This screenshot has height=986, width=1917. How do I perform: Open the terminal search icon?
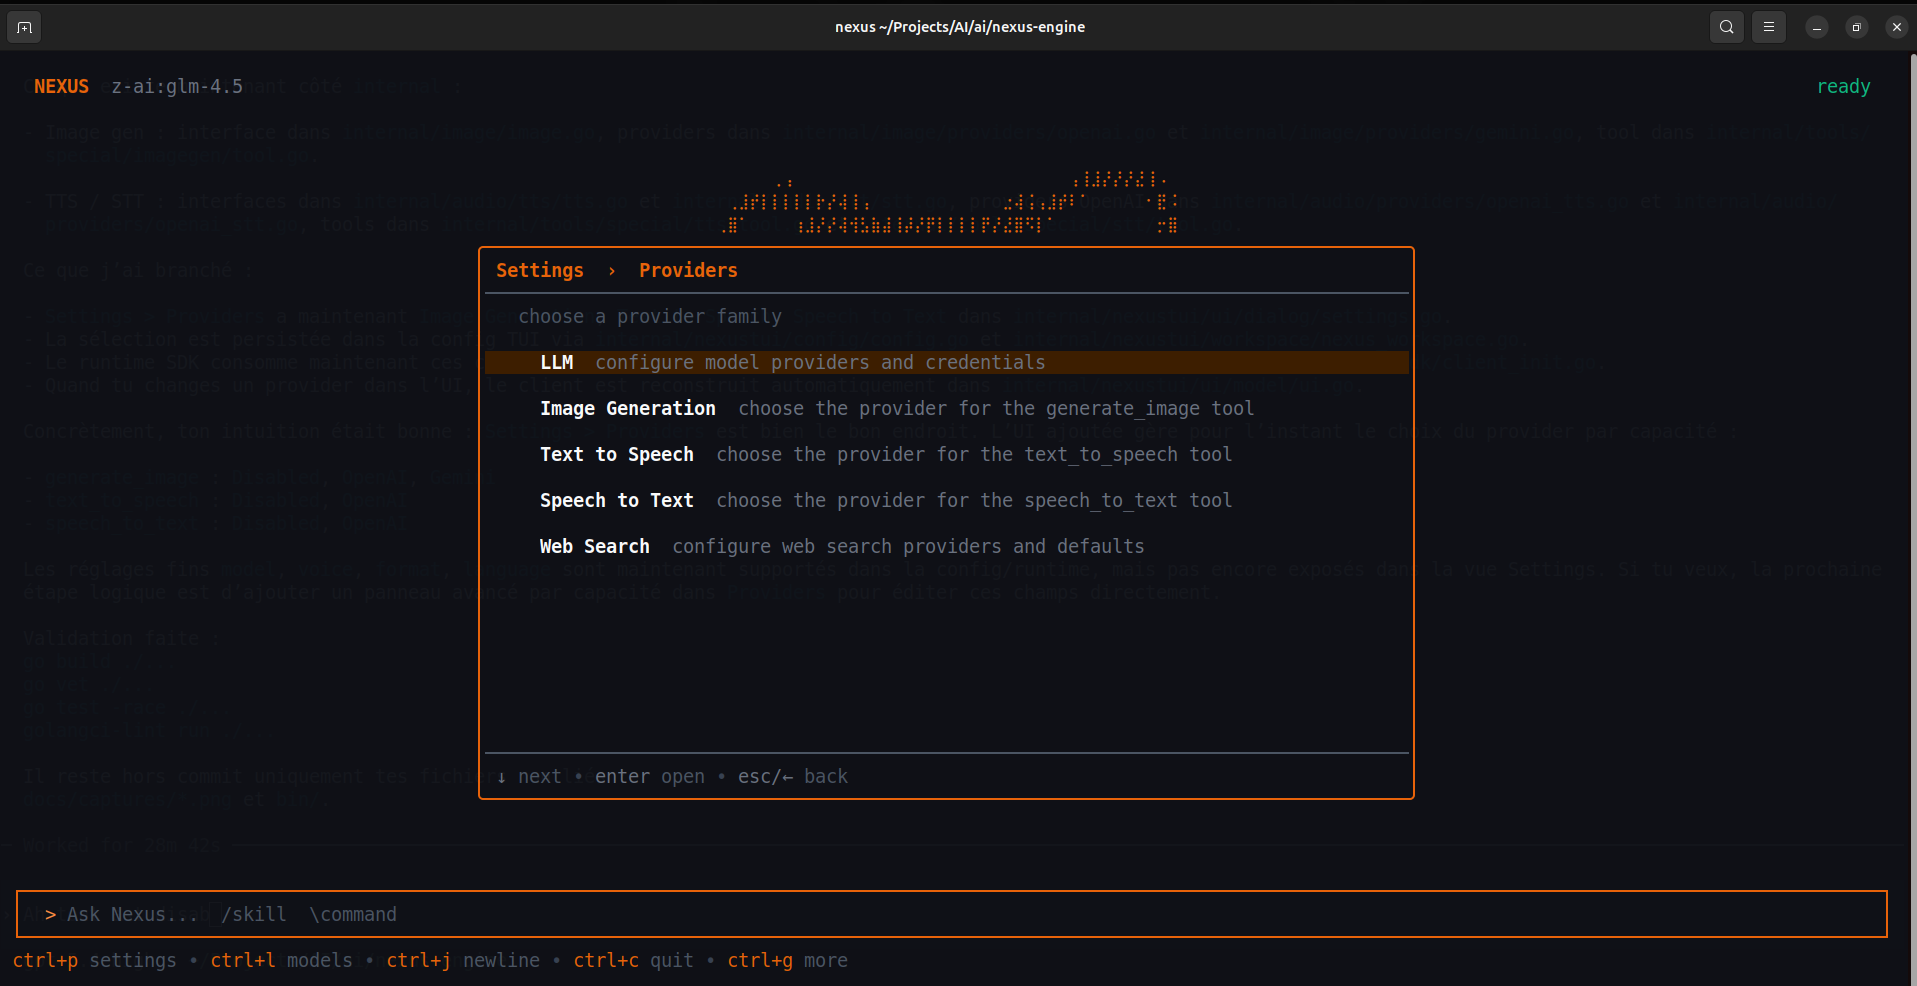(x=1727, y=27)
